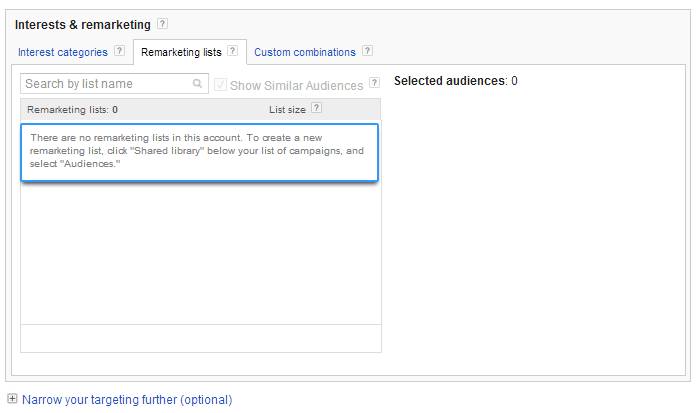Open help icon beside List size column
This screenshot has width=700, height=413.
pos(317,108)
